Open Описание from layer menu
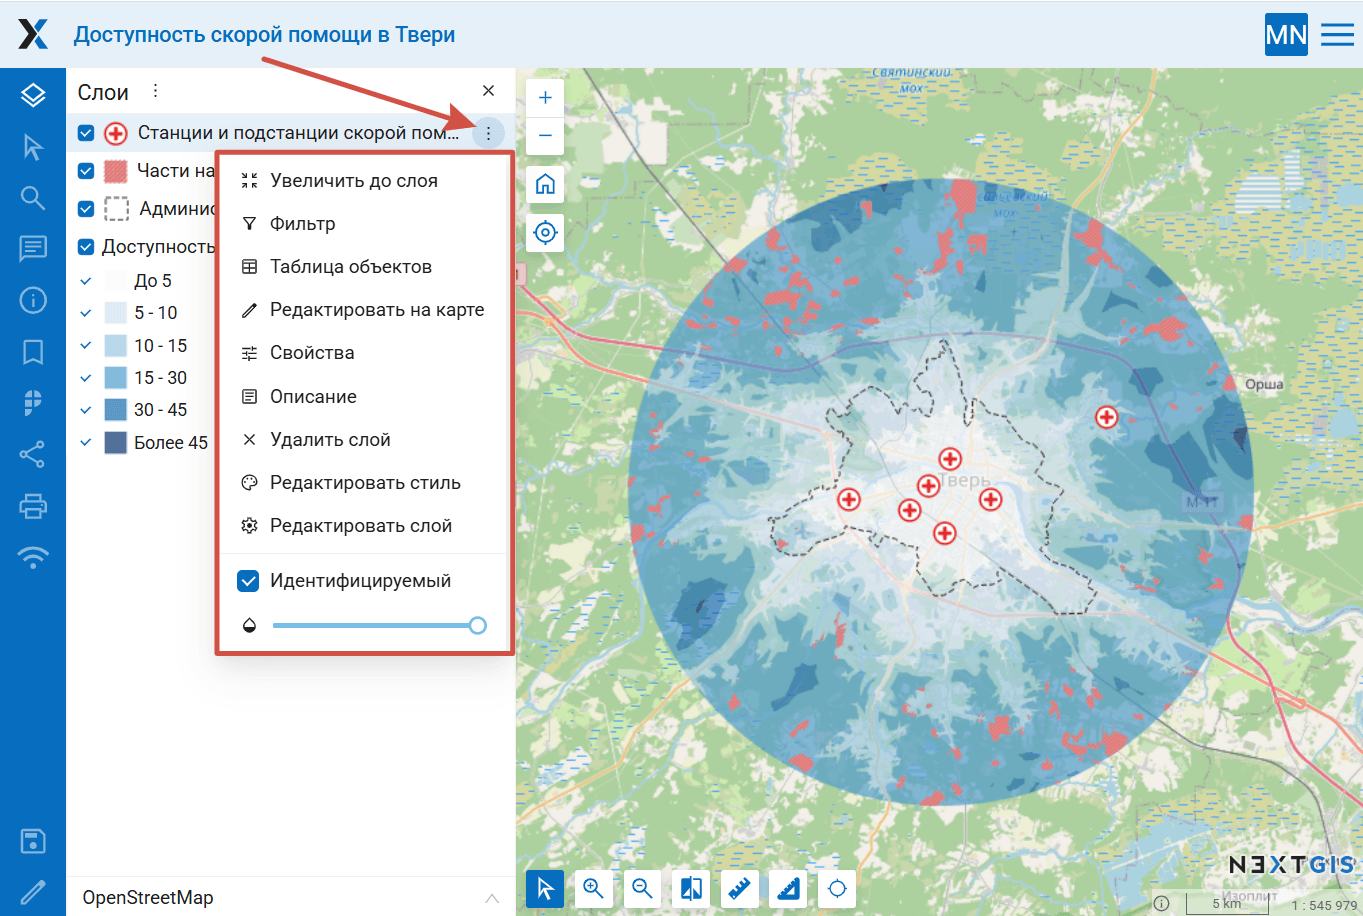The width and height of the screenshot is (1363, 916). point(364,397)
